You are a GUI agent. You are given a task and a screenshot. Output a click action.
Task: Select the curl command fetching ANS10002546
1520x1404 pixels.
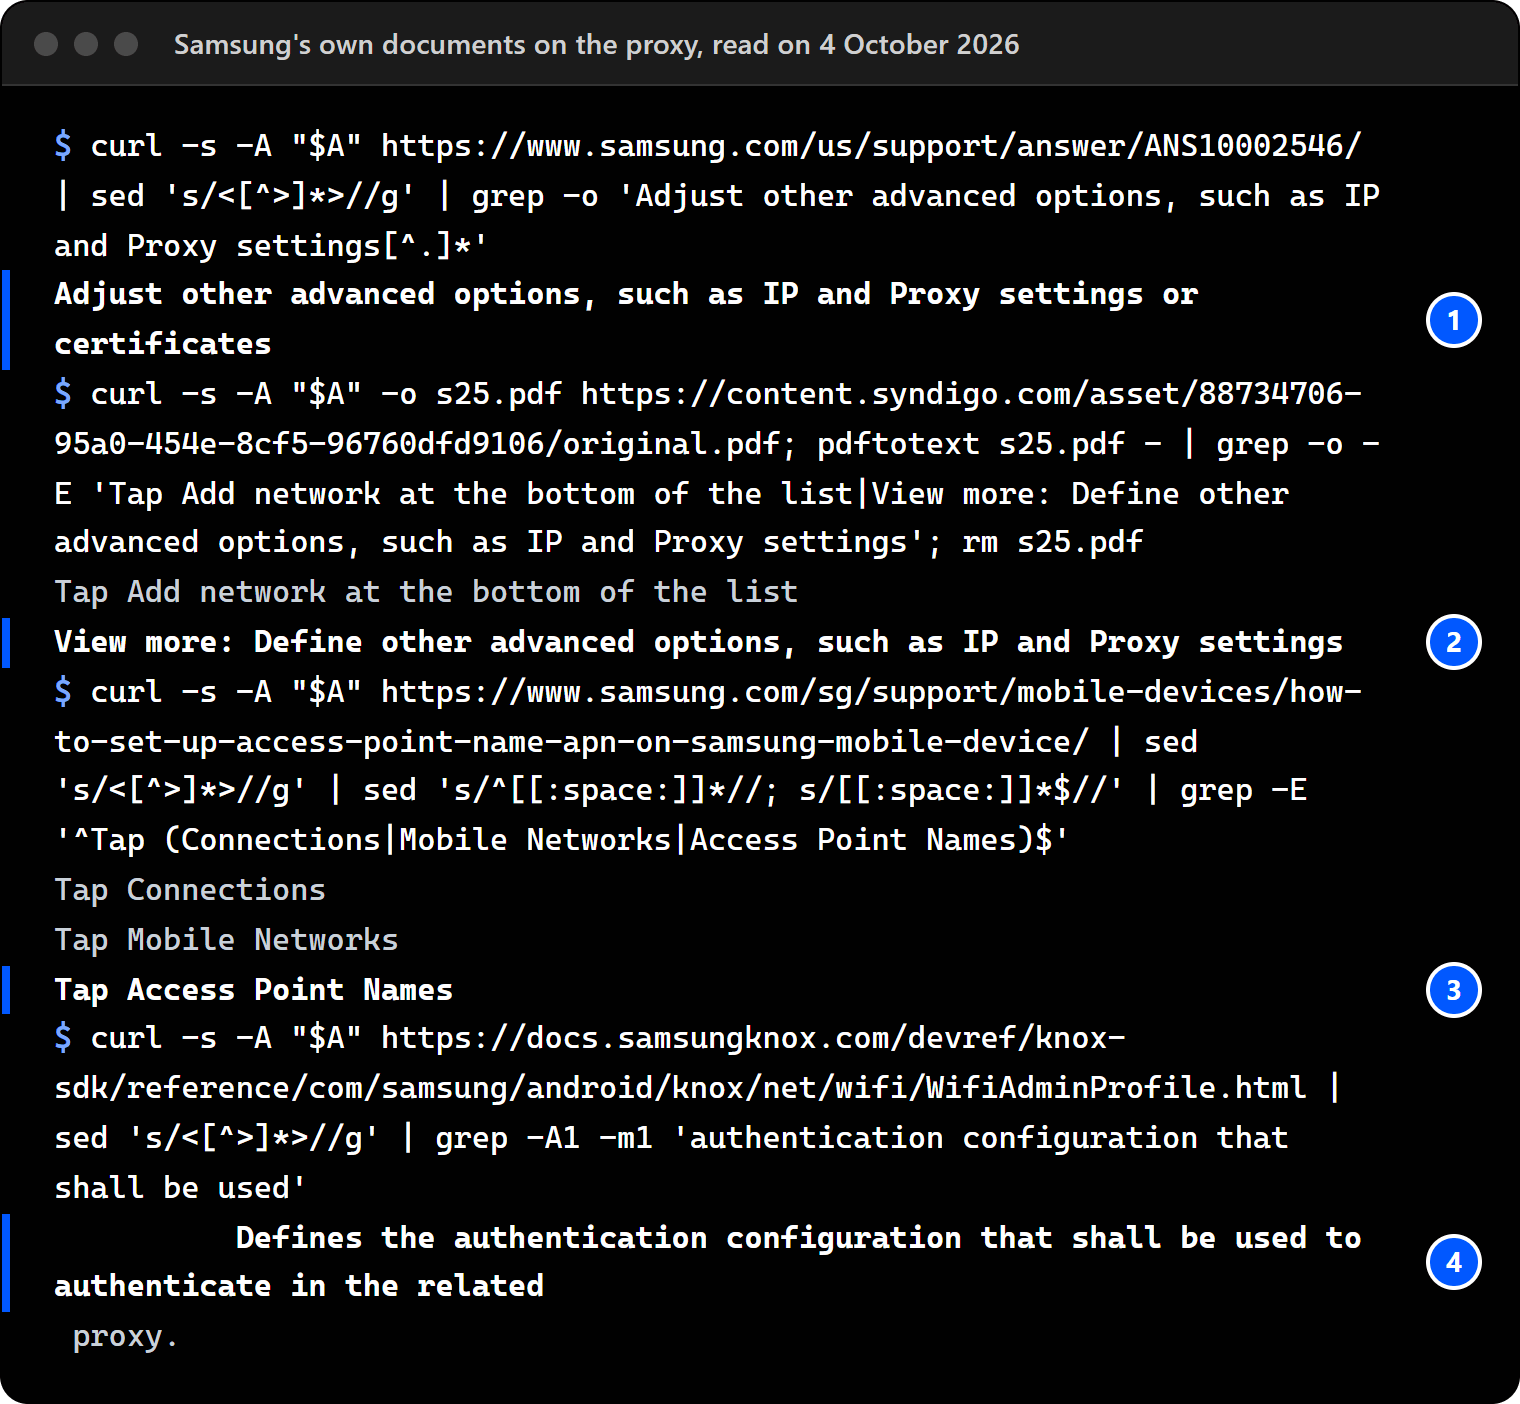pos(708,146)
